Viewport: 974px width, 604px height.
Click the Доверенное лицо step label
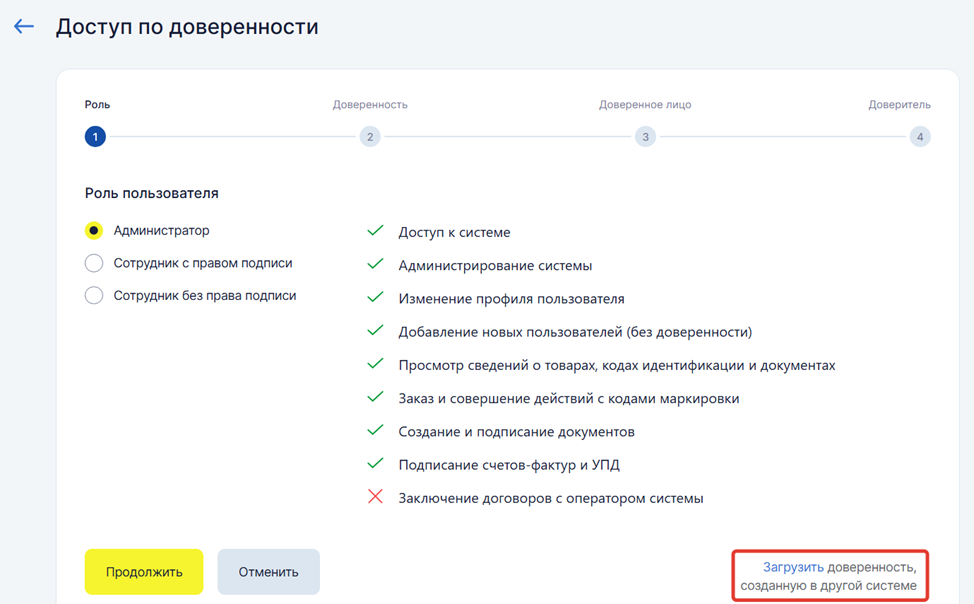[645, 105]
